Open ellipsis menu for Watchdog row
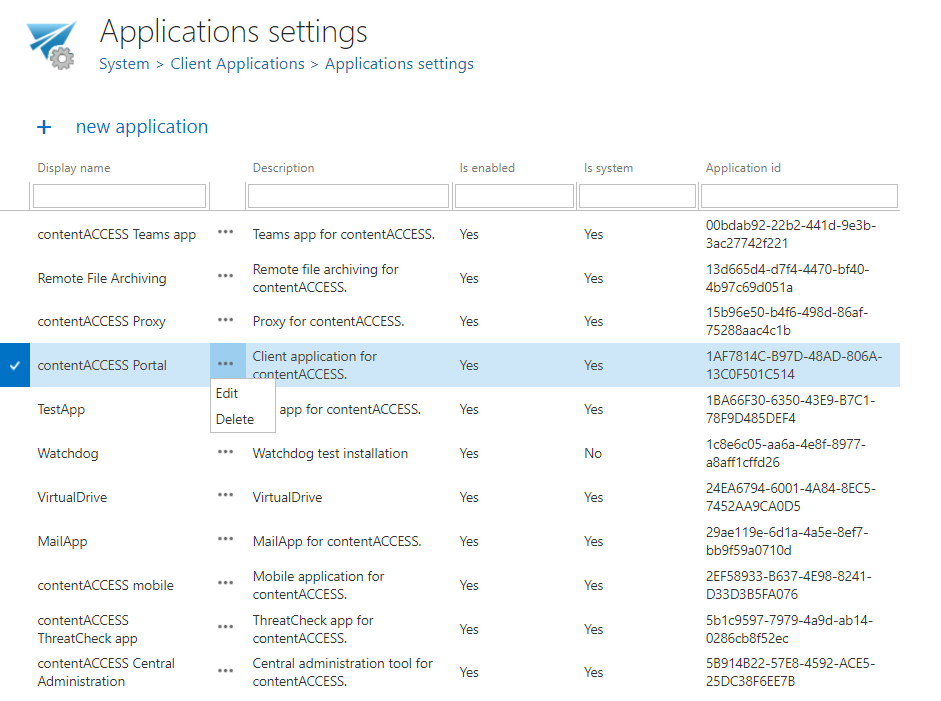941x701 pixels. coord(226,452)
